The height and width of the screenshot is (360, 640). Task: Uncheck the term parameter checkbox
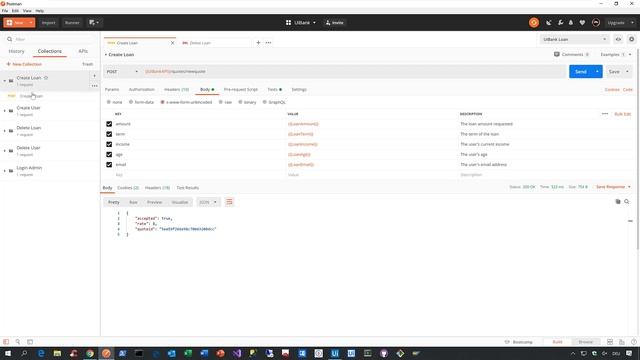[x=109, y=134]
